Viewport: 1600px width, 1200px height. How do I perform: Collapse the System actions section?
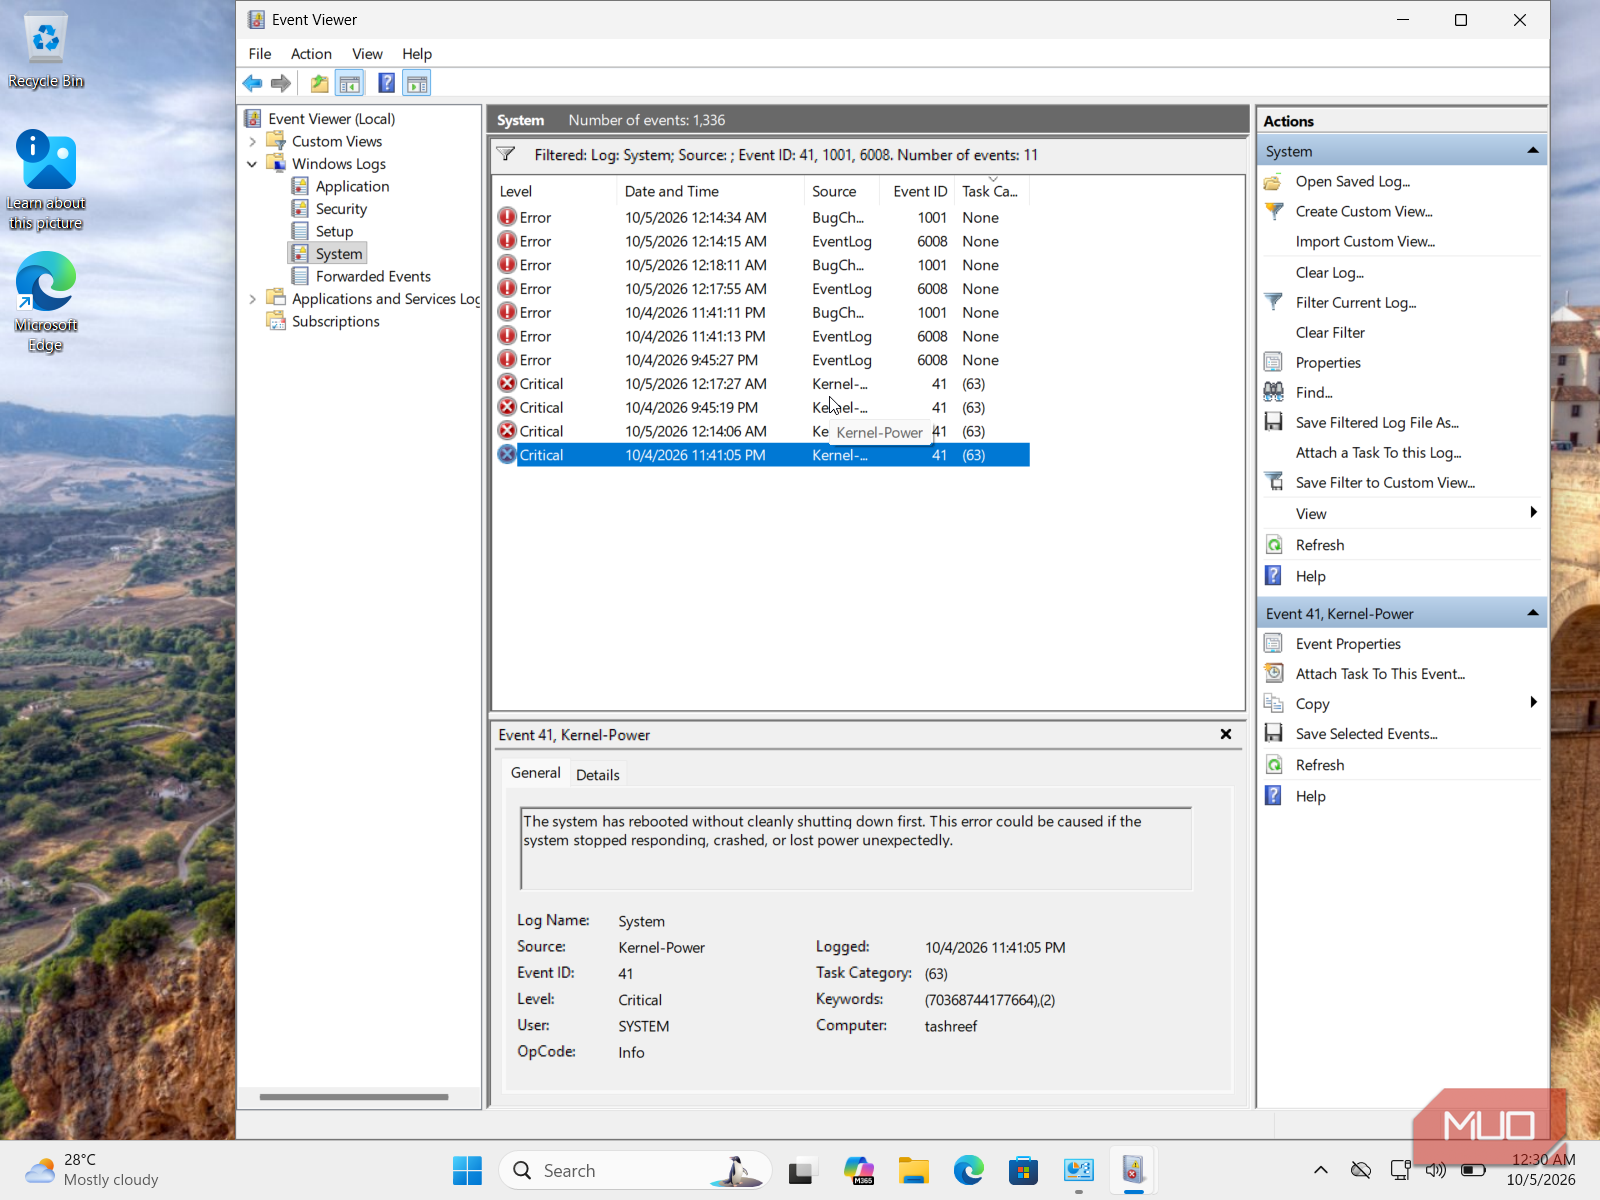1532,151
